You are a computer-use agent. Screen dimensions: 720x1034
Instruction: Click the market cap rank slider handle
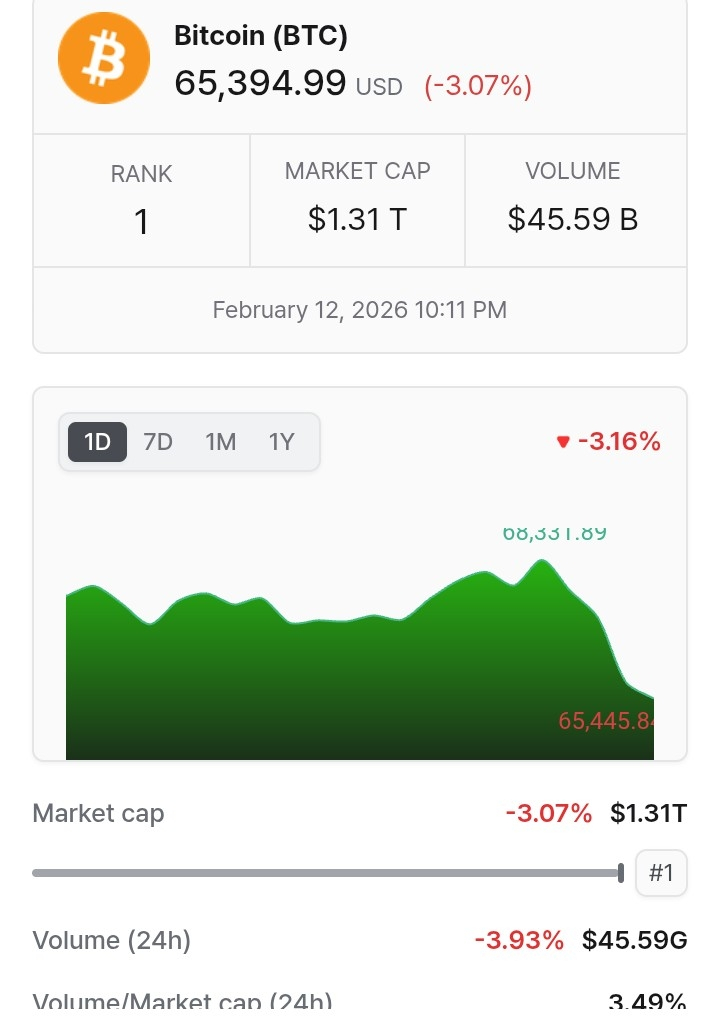coord(621,873)
